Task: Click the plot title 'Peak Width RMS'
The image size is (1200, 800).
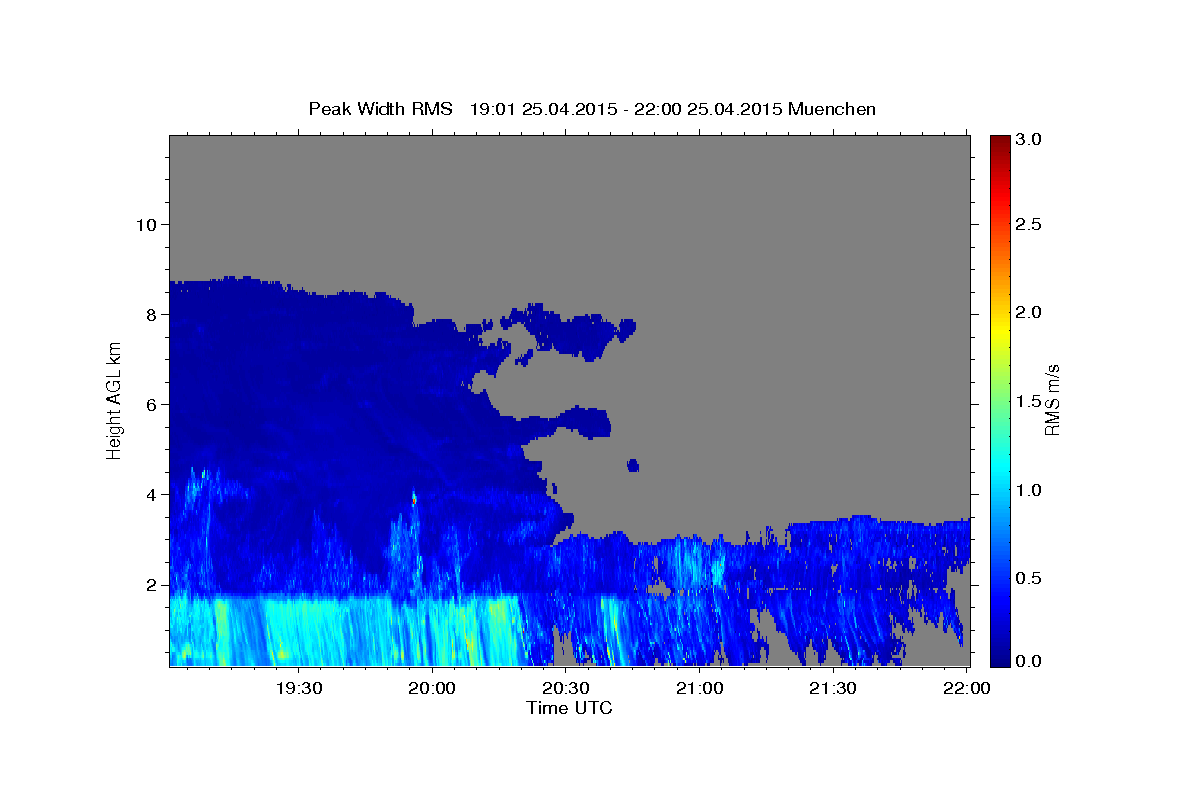Action: pyautogui.click(x=380, y=109)
